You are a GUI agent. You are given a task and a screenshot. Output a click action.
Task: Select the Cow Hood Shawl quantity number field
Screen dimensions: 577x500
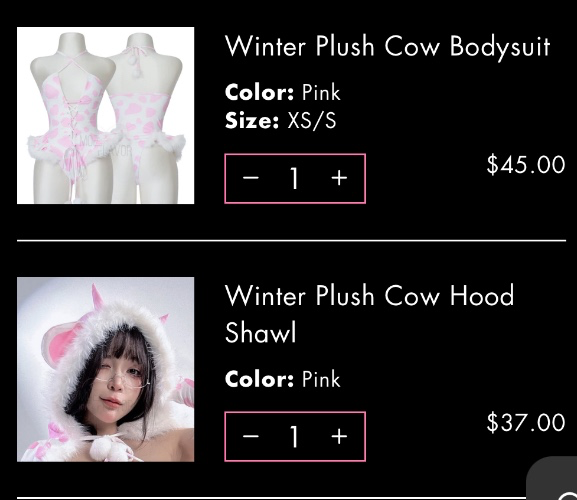pos(294,436)
